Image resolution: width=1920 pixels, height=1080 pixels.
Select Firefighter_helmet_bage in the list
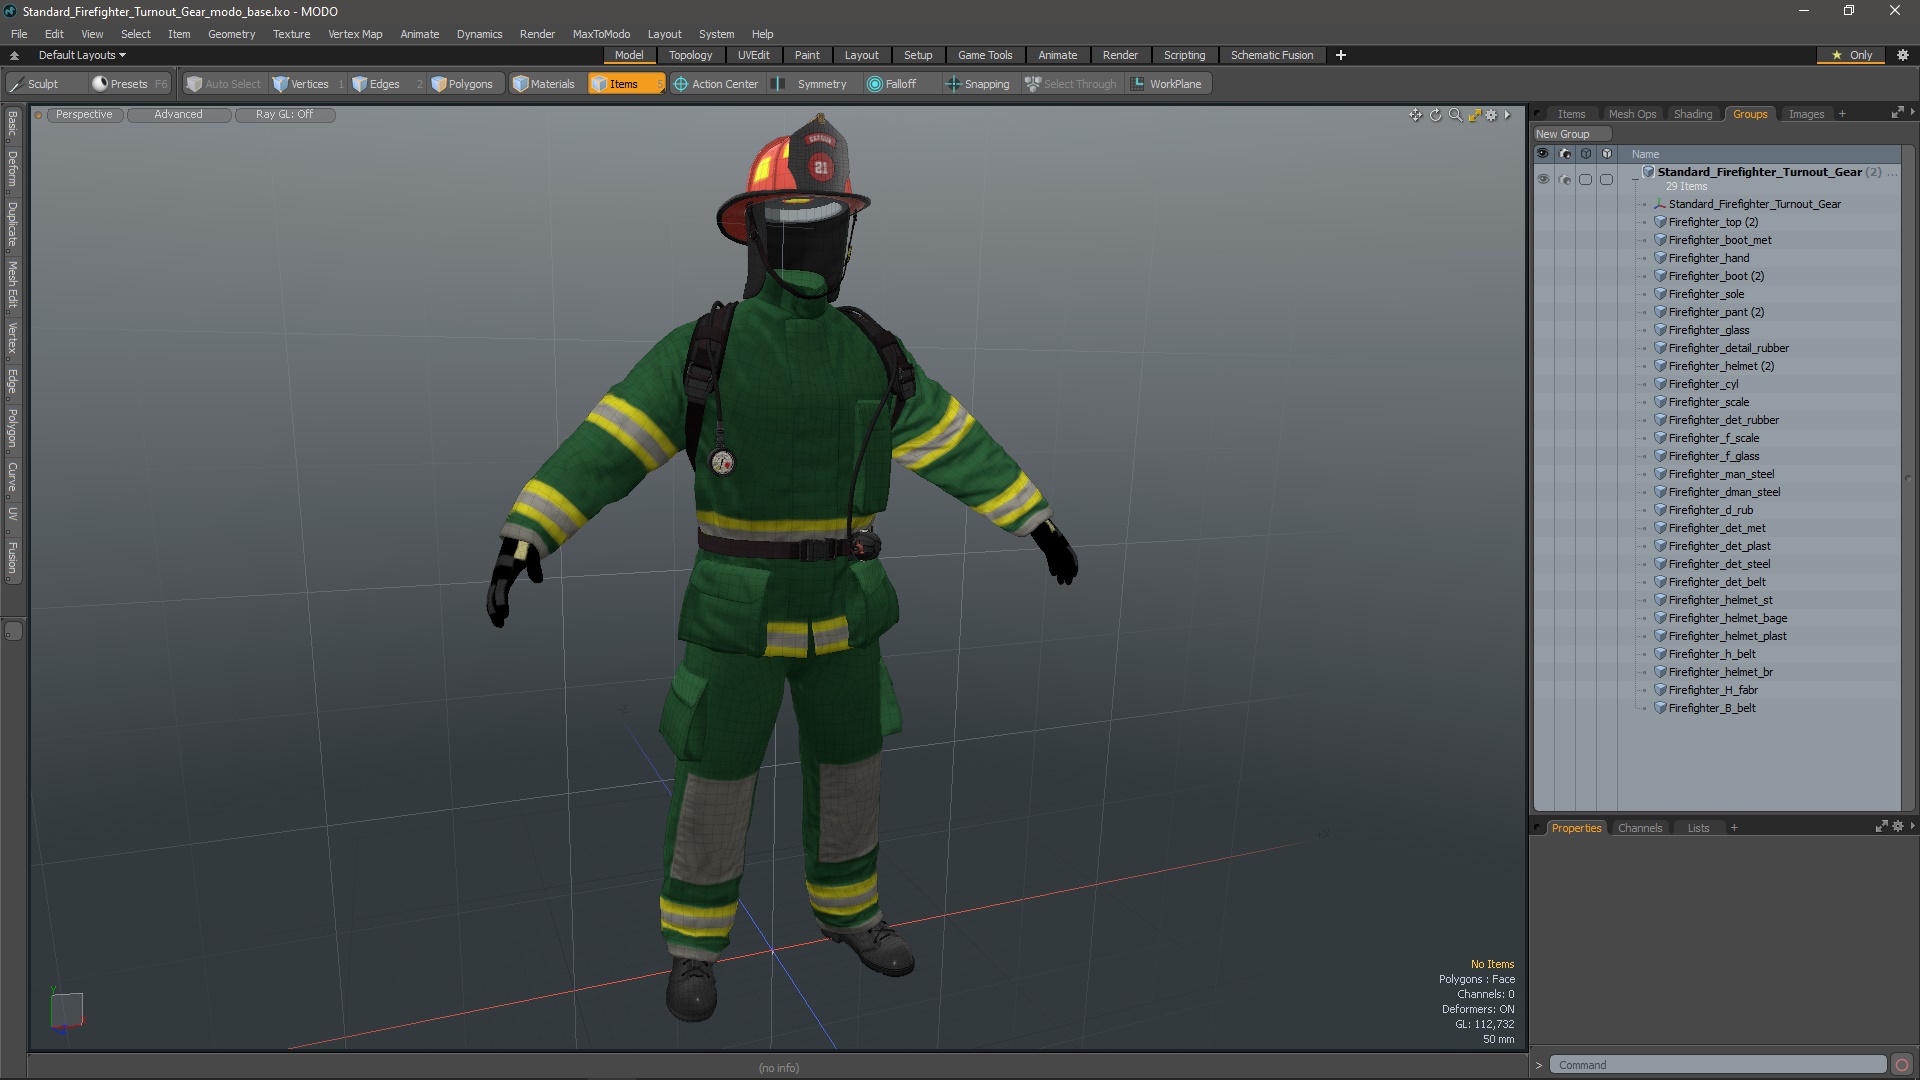[x=1727, y=618]
